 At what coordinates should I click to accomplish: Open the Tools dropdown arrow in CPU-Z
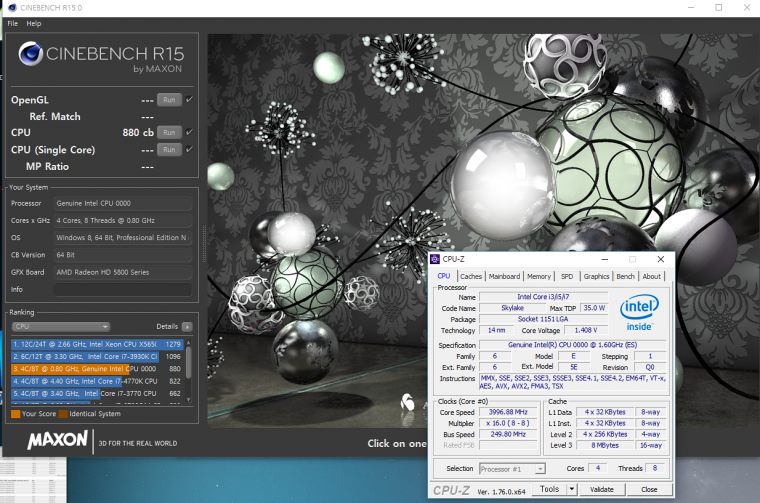pyautogui.click(x=571, y=489)
